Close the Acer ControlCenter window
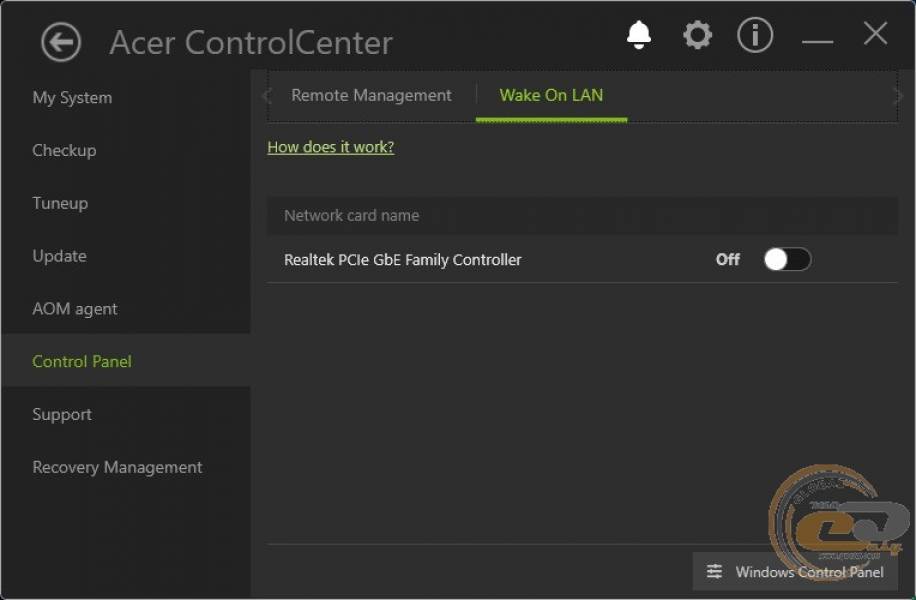The image size is (916, 600). pos(875,33)
